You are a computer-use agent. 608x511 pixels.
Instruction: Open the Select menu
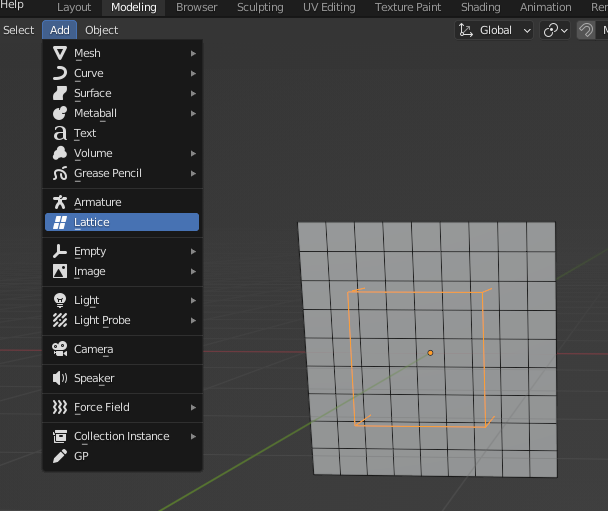18,30
